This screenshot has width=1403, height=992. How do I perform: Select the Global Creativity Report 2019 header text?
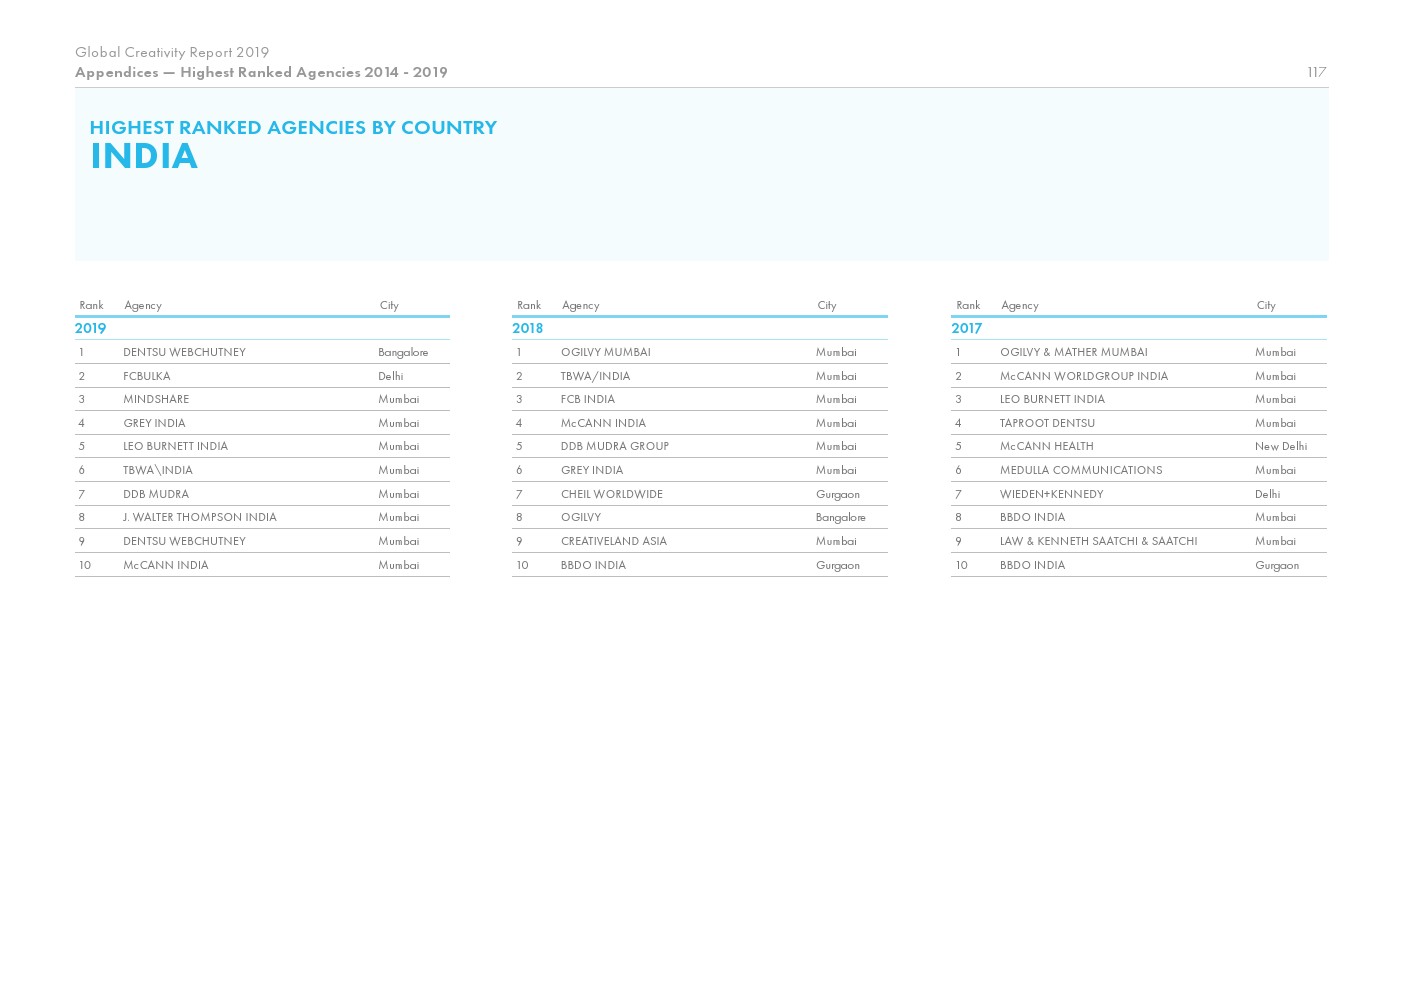click(x=172, y=52)
